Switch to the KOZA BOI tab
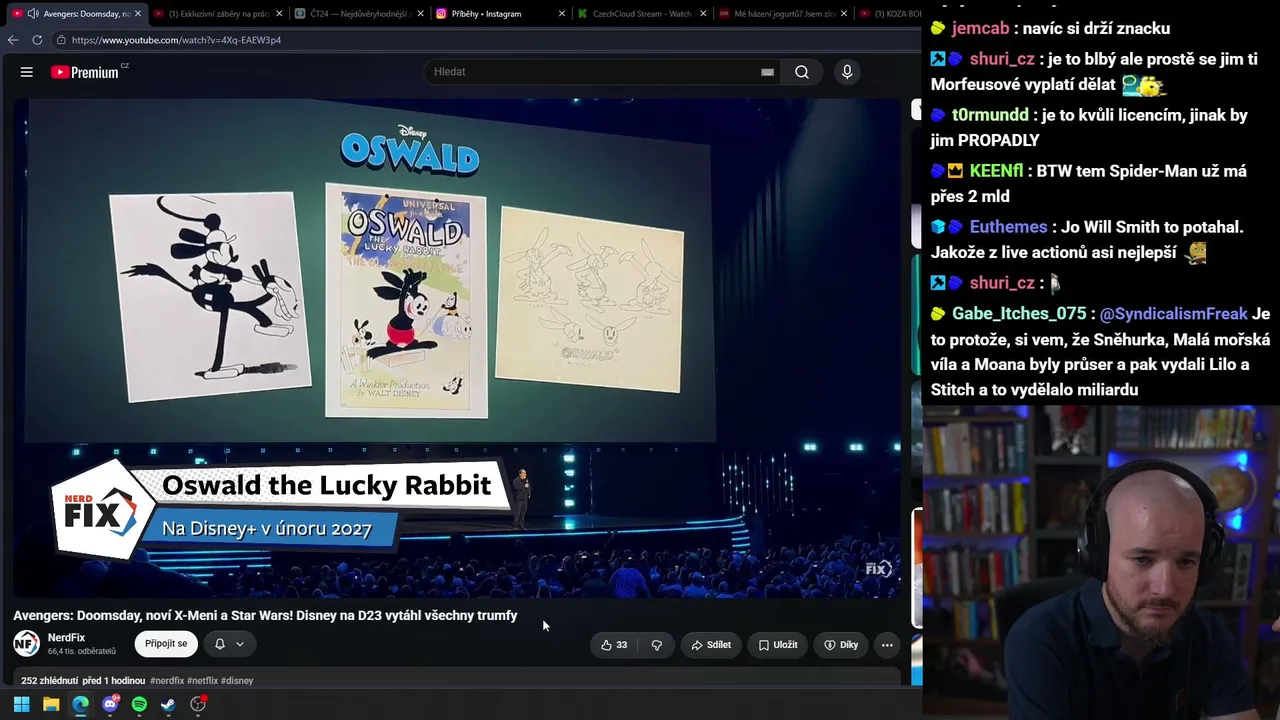1280x720 pixels. [890, 14]
